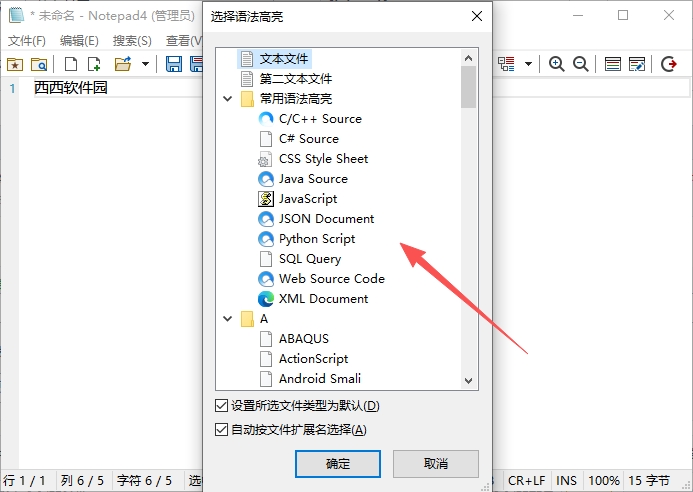The height and width of the screenshot is (492, 693).
Task: Open the 编辑(E) menu
Action: pyautogui.click(x=79, y=41)
